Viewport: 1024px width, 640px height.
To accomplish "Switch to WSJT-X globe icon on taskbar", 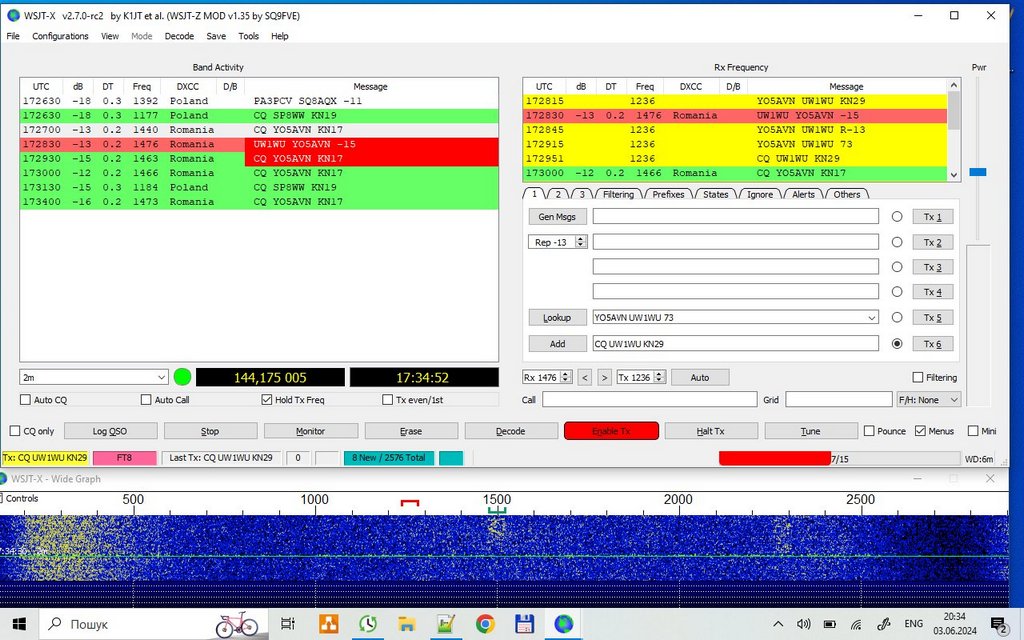I will [x=563, y=624].
